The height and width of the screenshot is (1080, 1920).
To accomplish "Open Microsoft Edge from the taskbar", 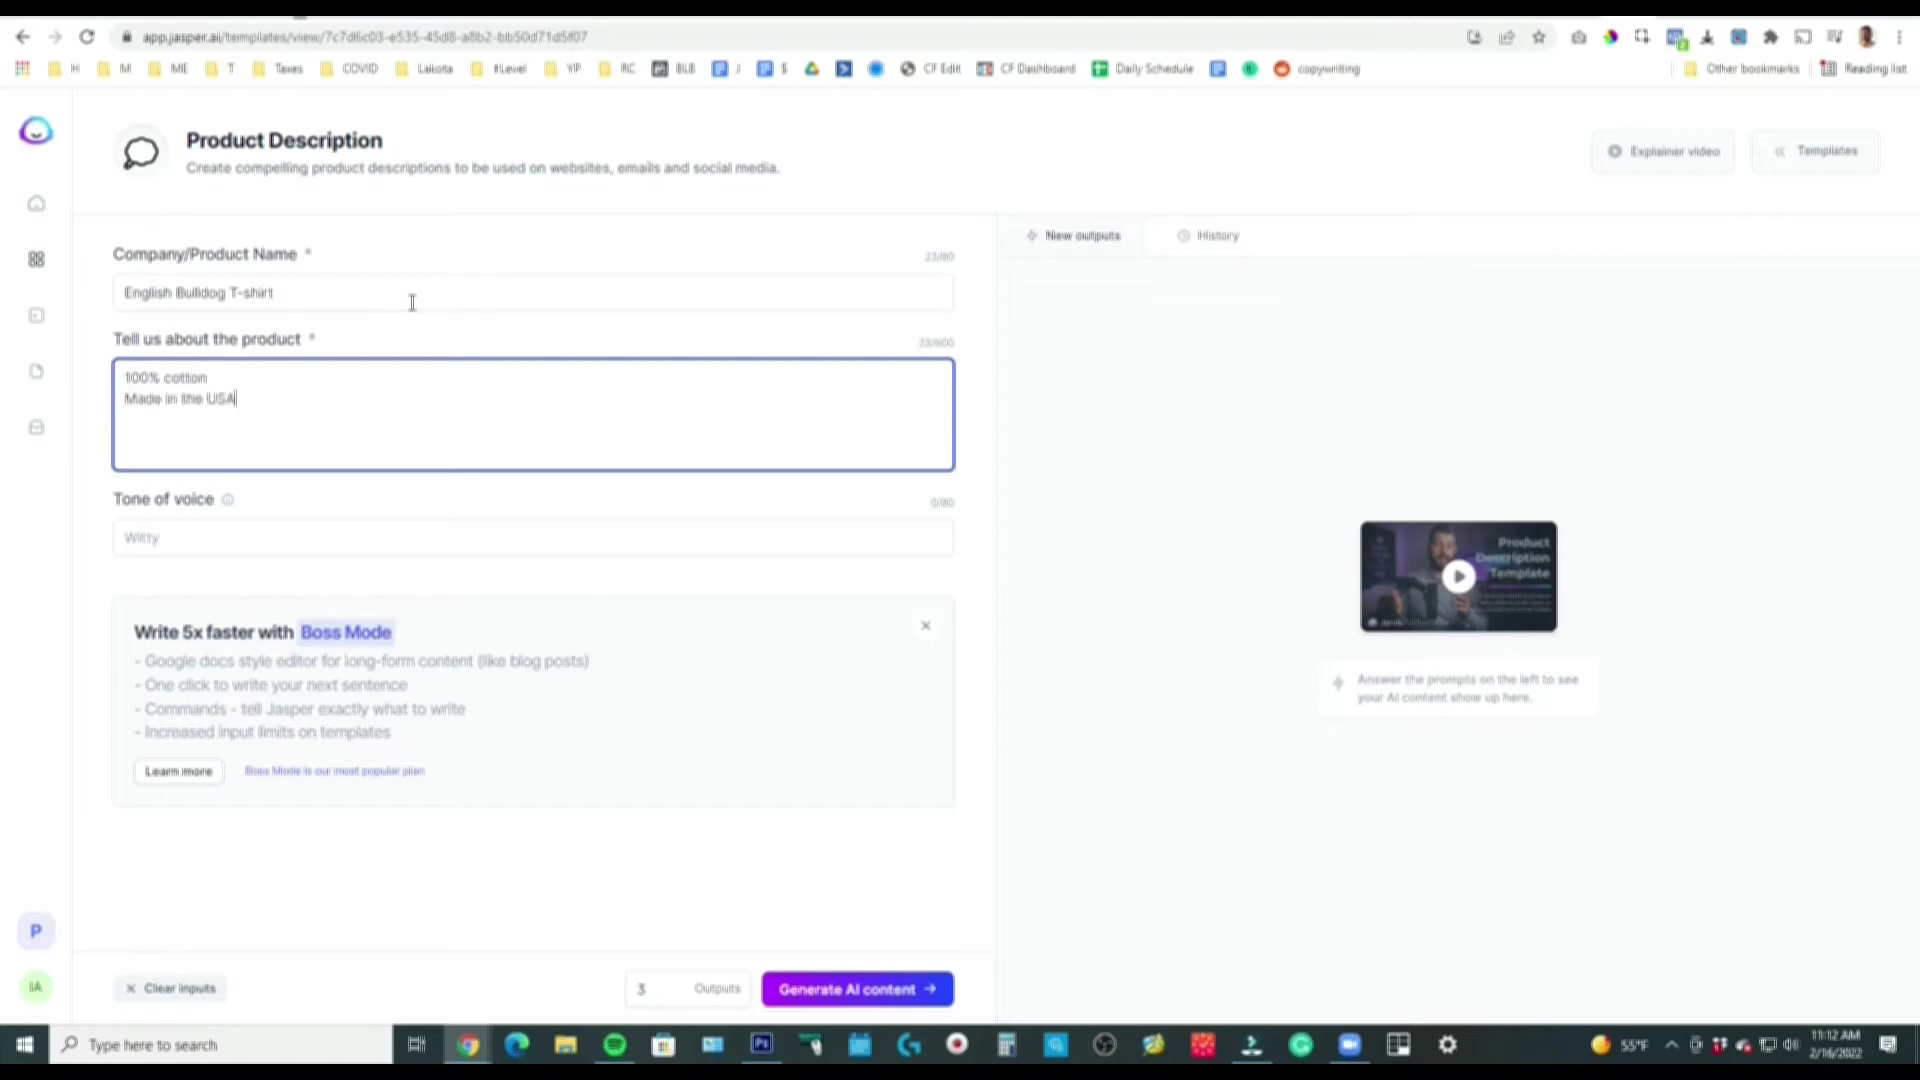I will click(x=517, y=1045).
